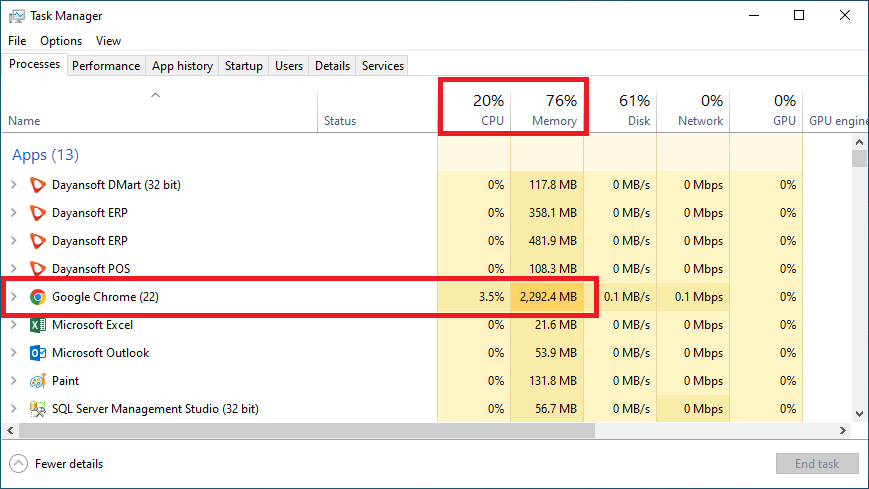Expand the Dayansoft ERP row using 358.1 MB
Image resolution: width=869 pixels, height=489 pixels.
tap(14, 213)
